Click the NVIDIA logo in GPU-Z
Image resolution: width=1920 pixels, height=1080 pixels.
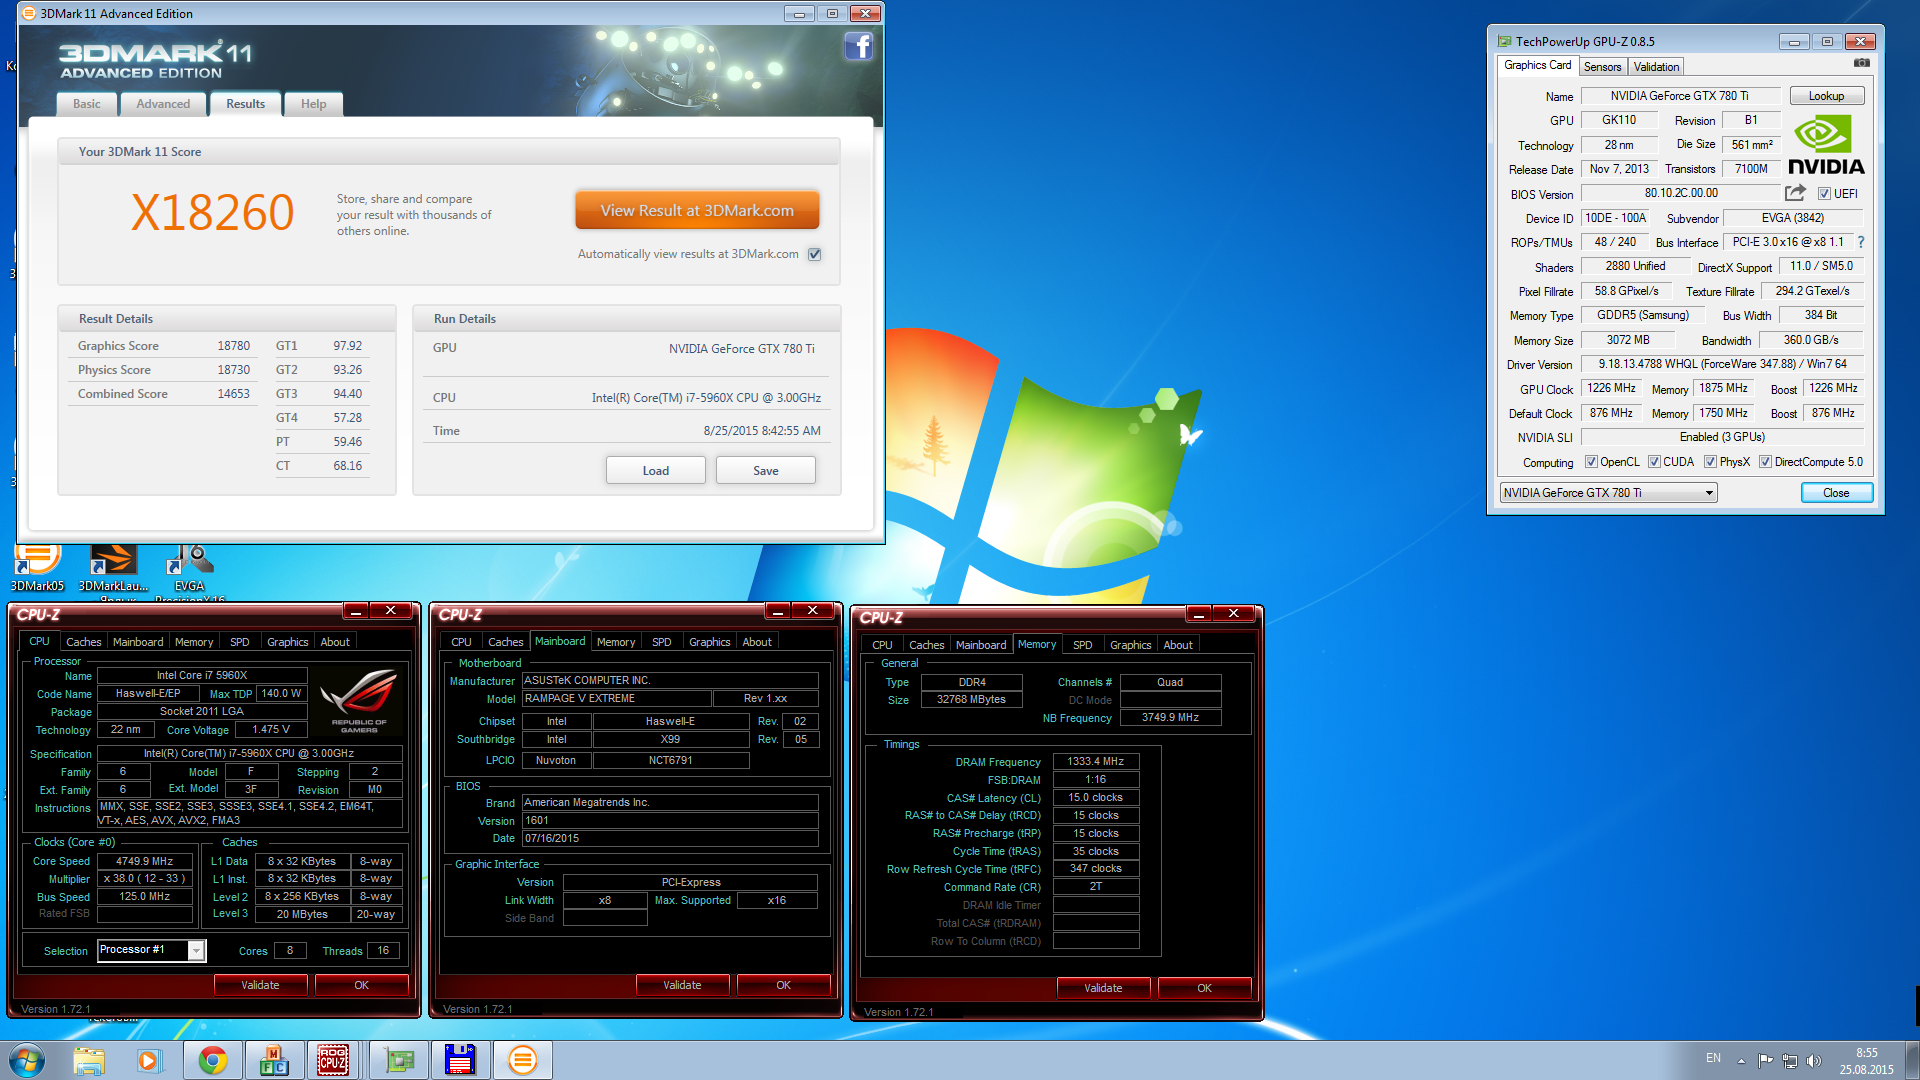click(x=1826, y=145)
